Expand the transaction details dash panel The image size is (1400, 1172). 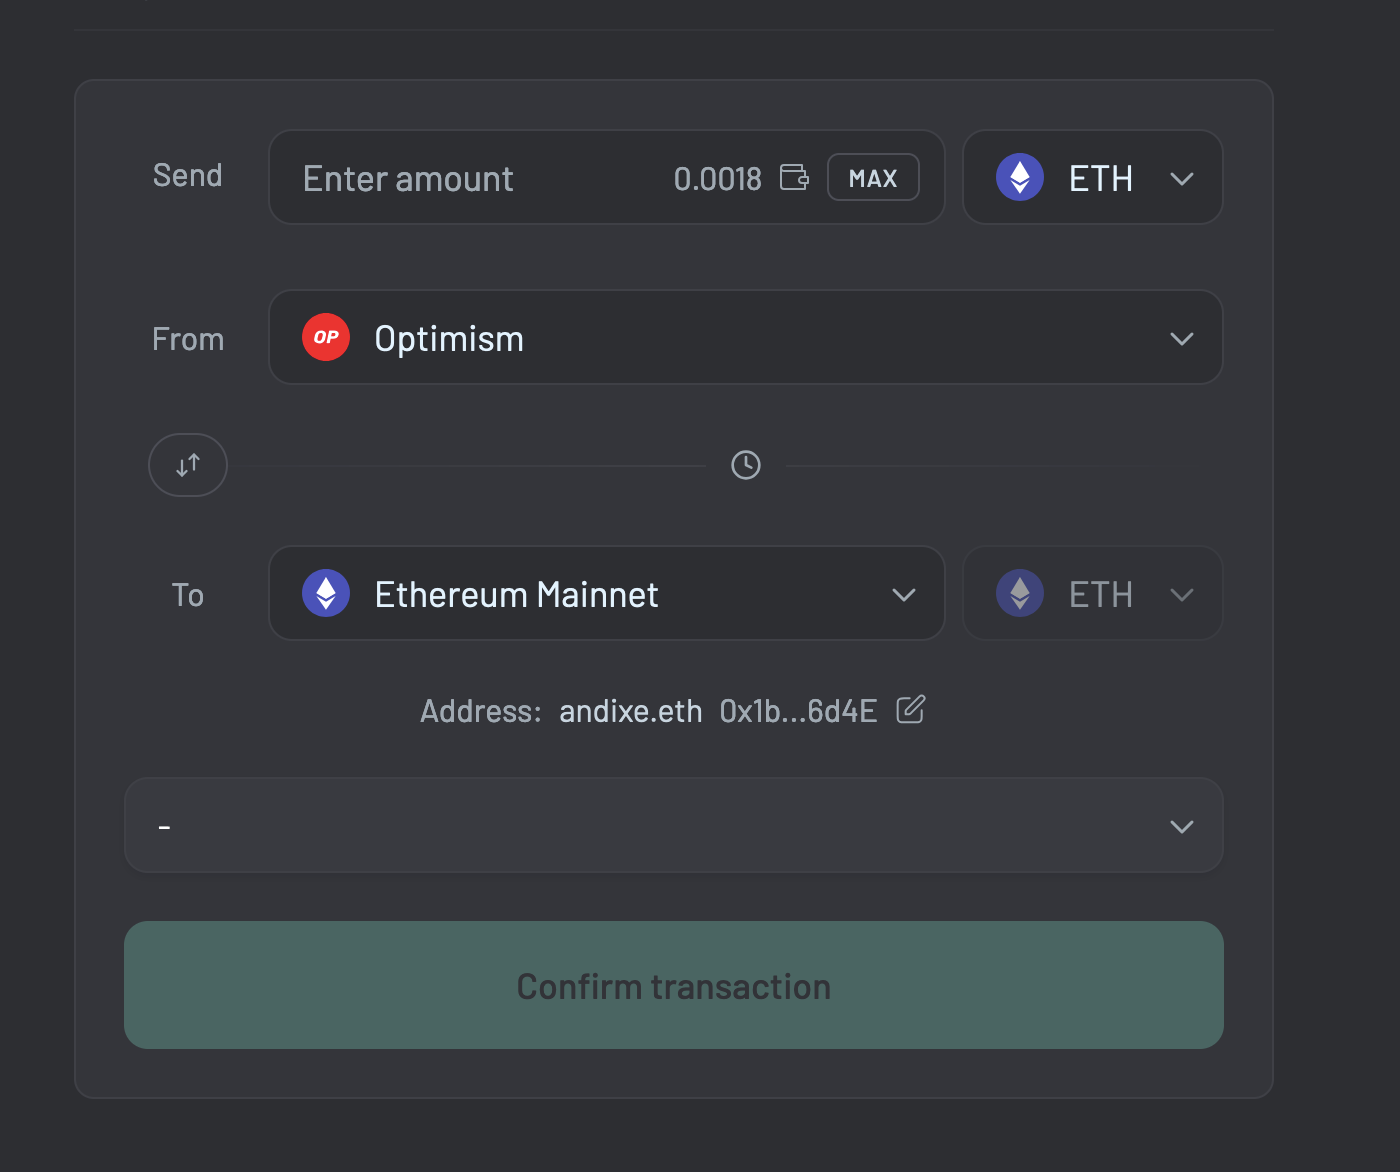click(673, 826)
